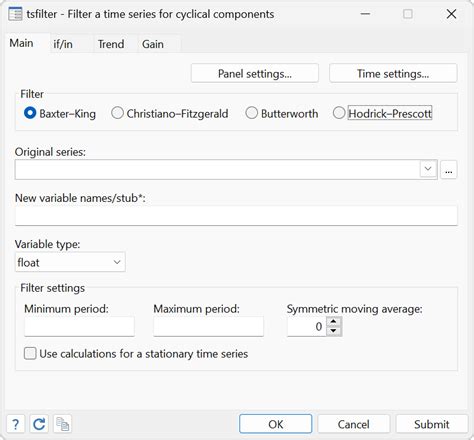This screenshot has width=474, height=440.
Task: Decrease symmetric moving average with down arrow
Action: tap(334, 331)
